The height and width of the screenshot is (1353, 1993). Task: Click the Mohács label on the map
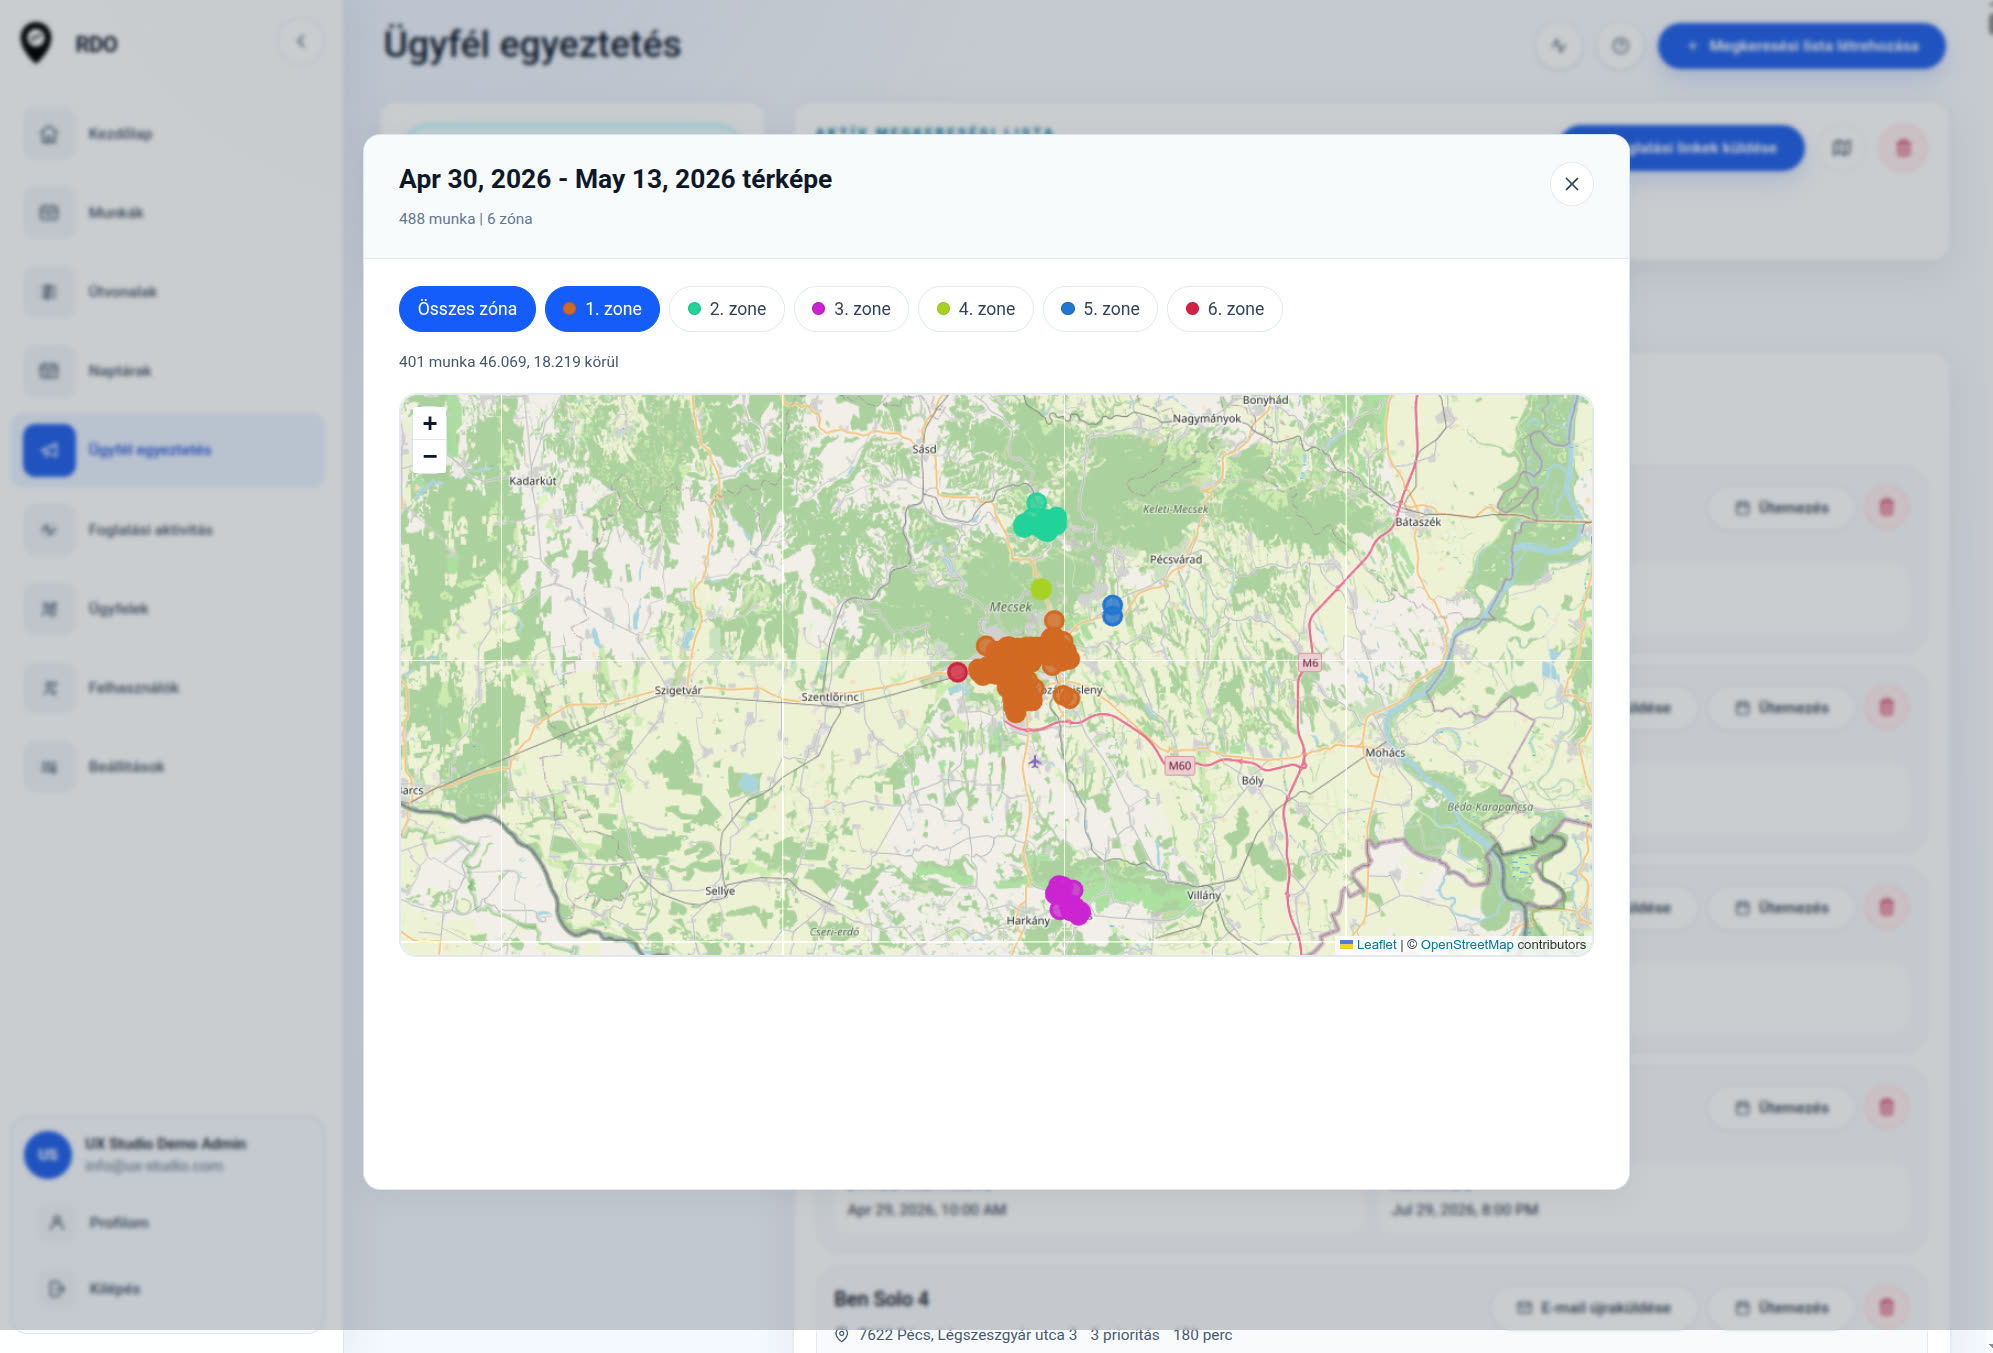point(1385,753)
